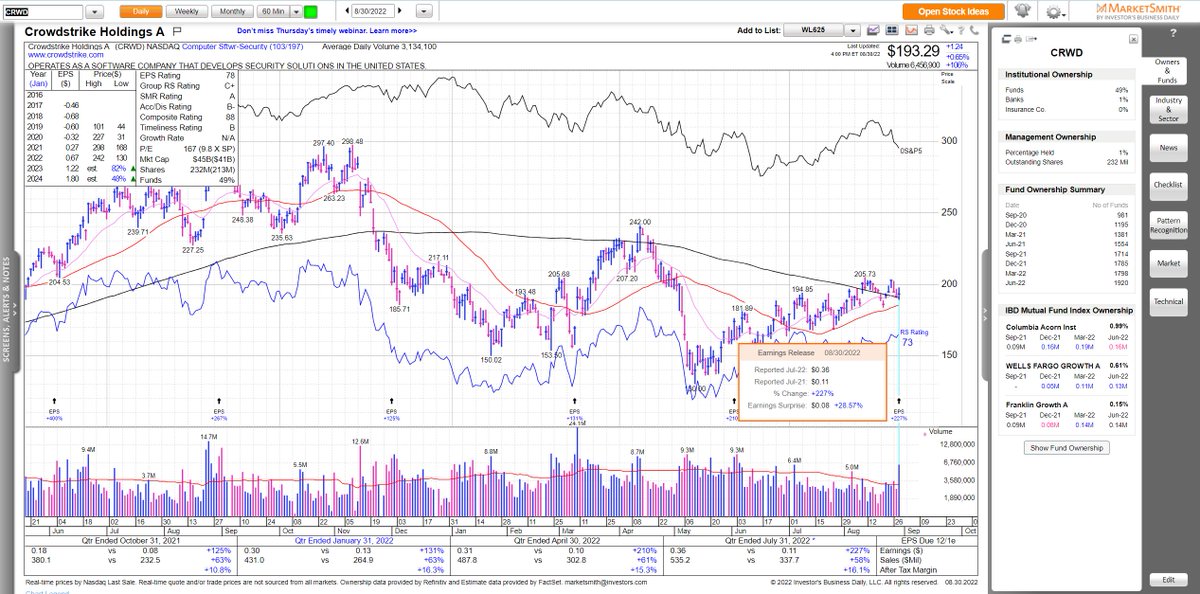The width and height of the screenshot is (1200, 594).
Task: Click the blue grid view icon in the toolbar
Action: pyautogui.click(x=890, y=31)
